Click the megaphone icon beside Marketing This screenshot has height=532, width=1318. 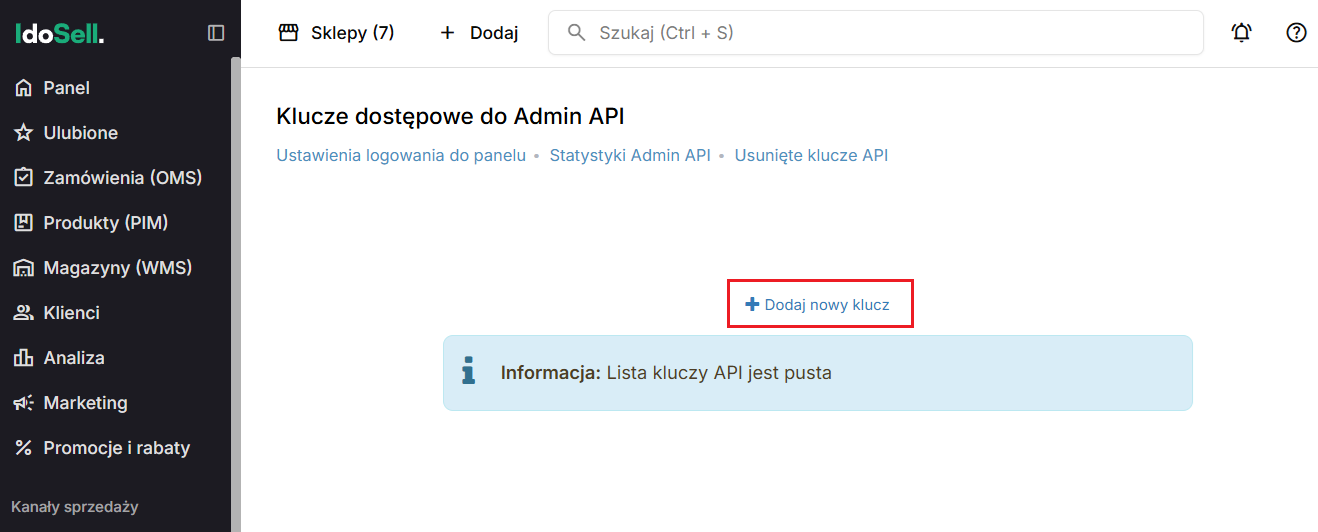tap(23, 403)
